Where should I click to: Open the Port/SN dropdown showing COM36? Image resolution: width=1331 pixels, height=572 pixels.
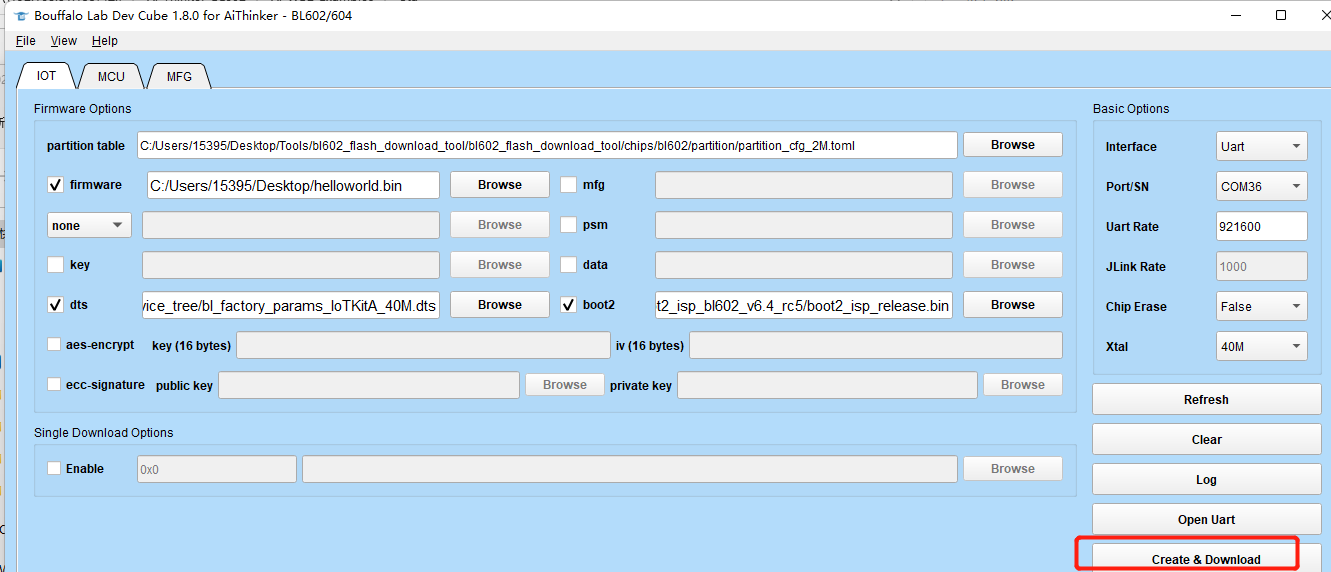pyautogui.click(x=1261, y=186)
